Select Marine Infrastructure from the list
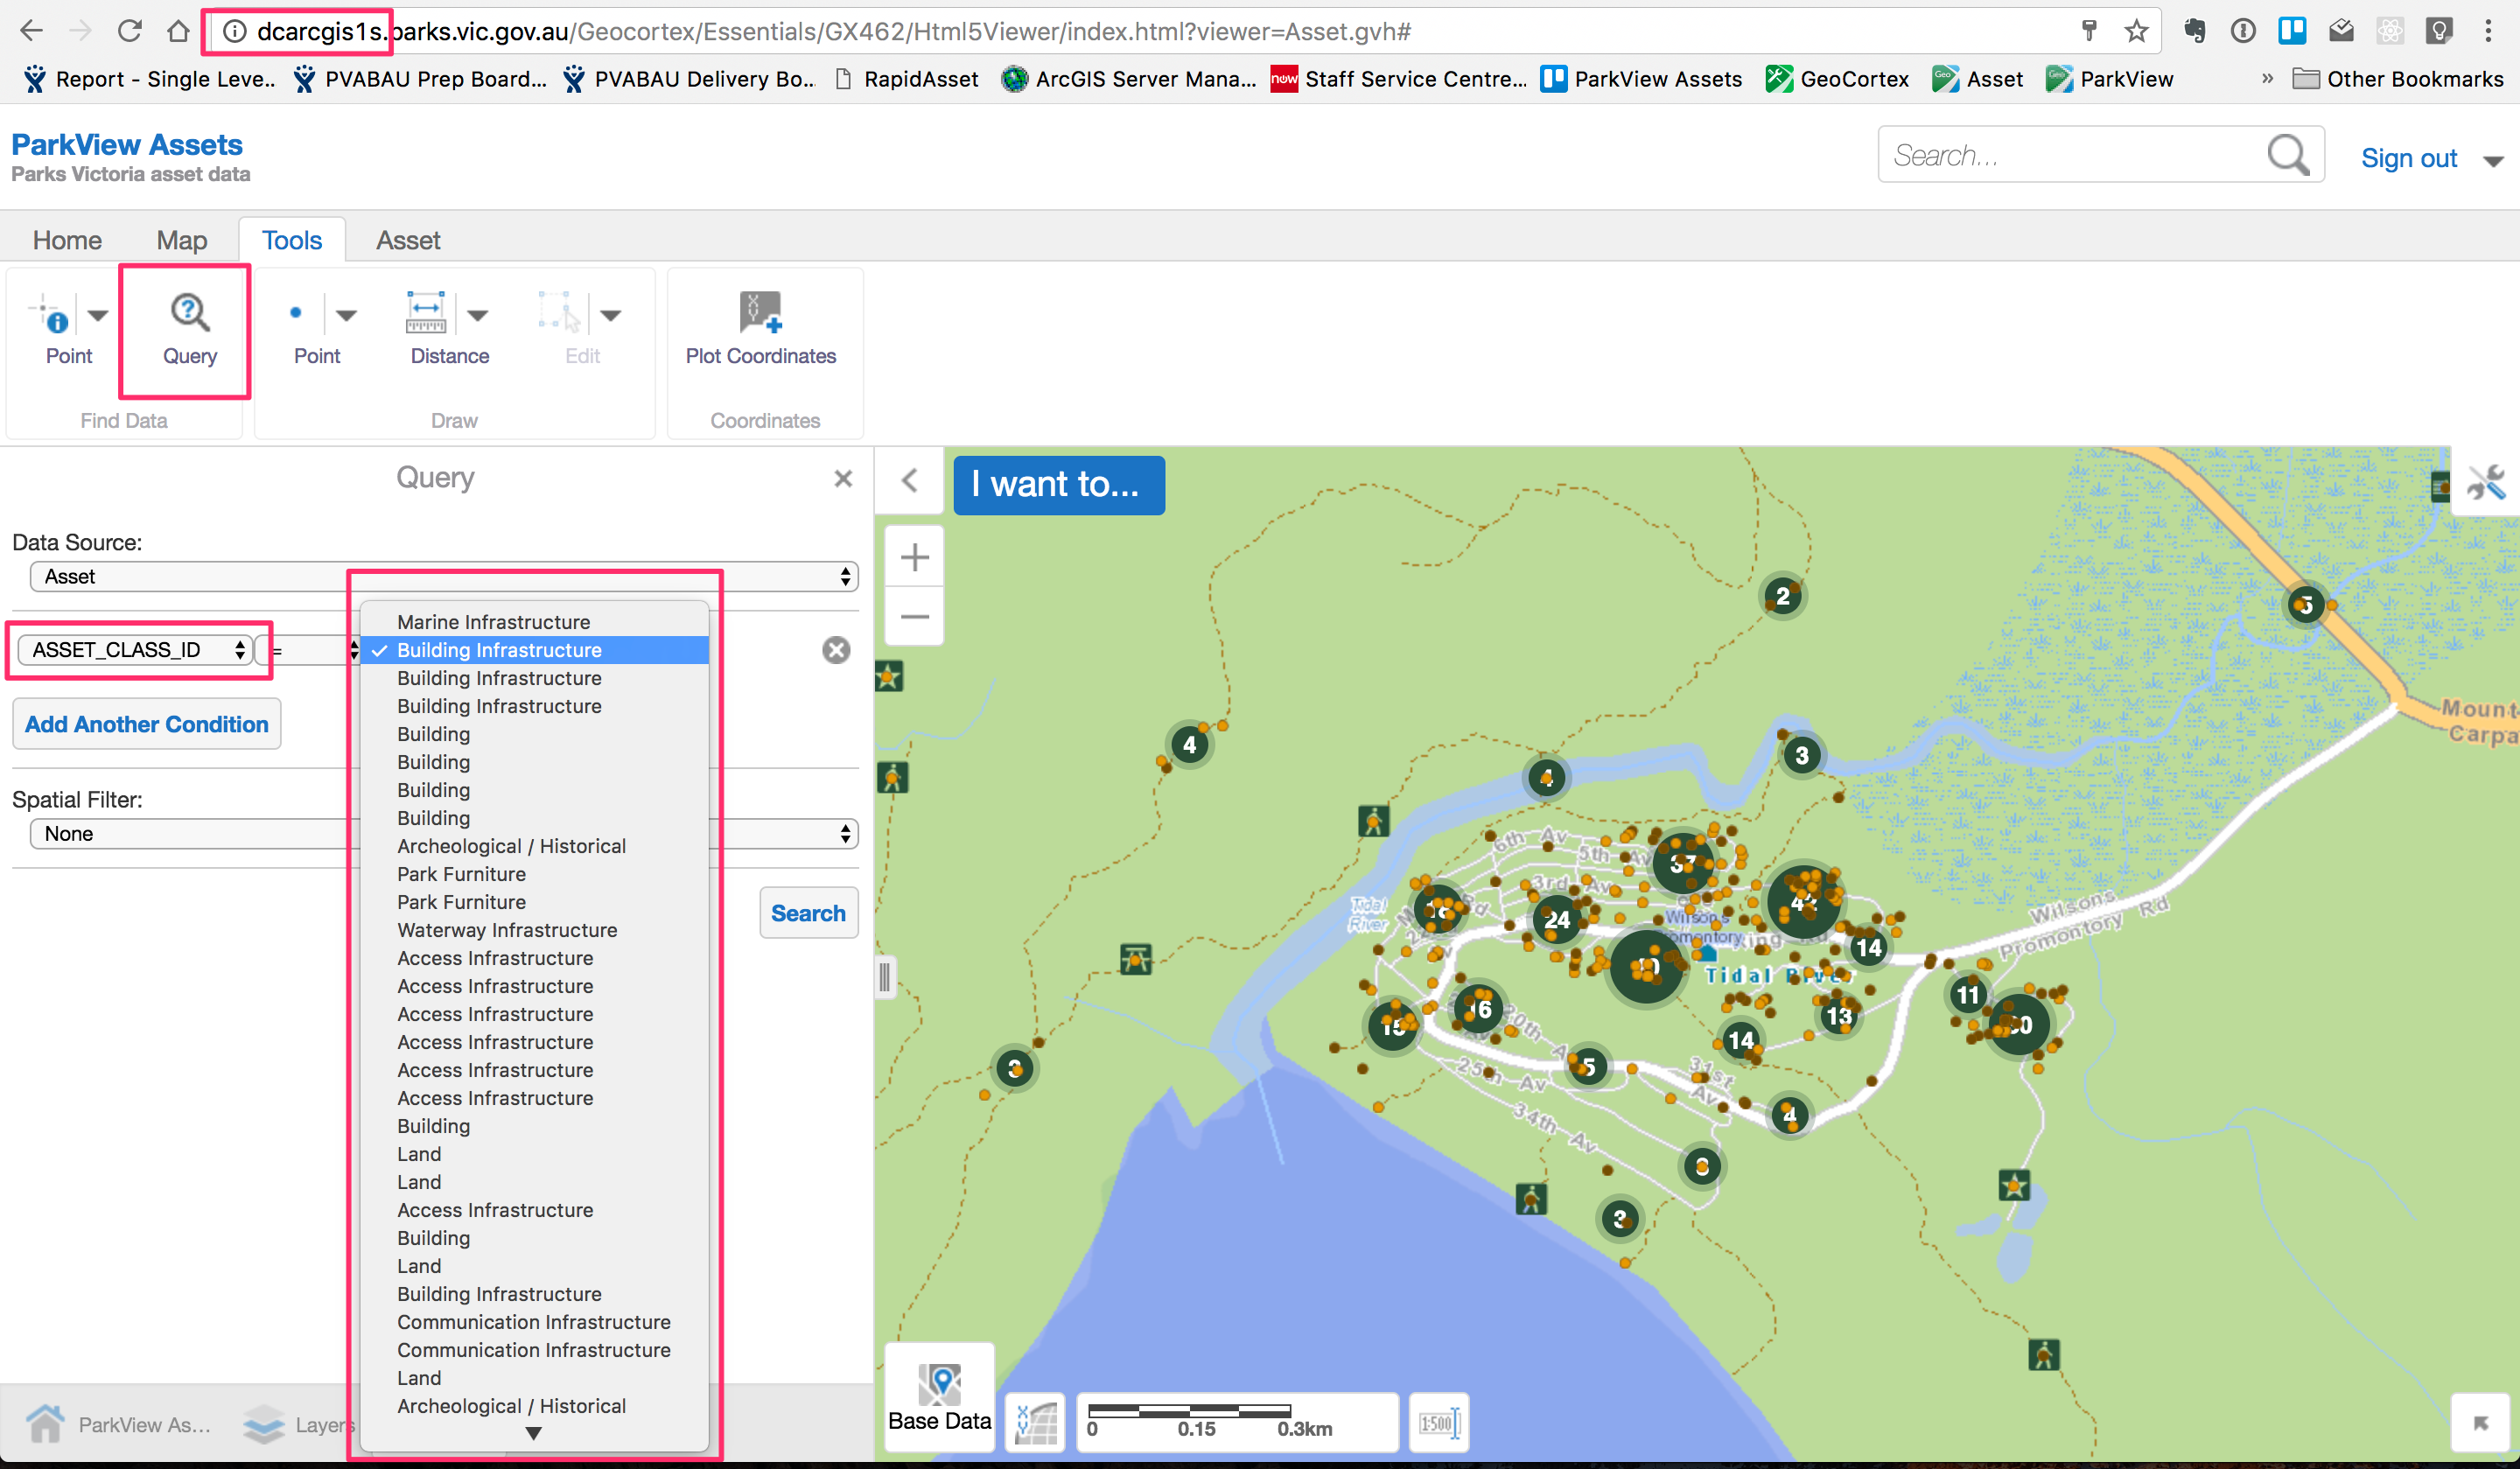 coord(534,622)
